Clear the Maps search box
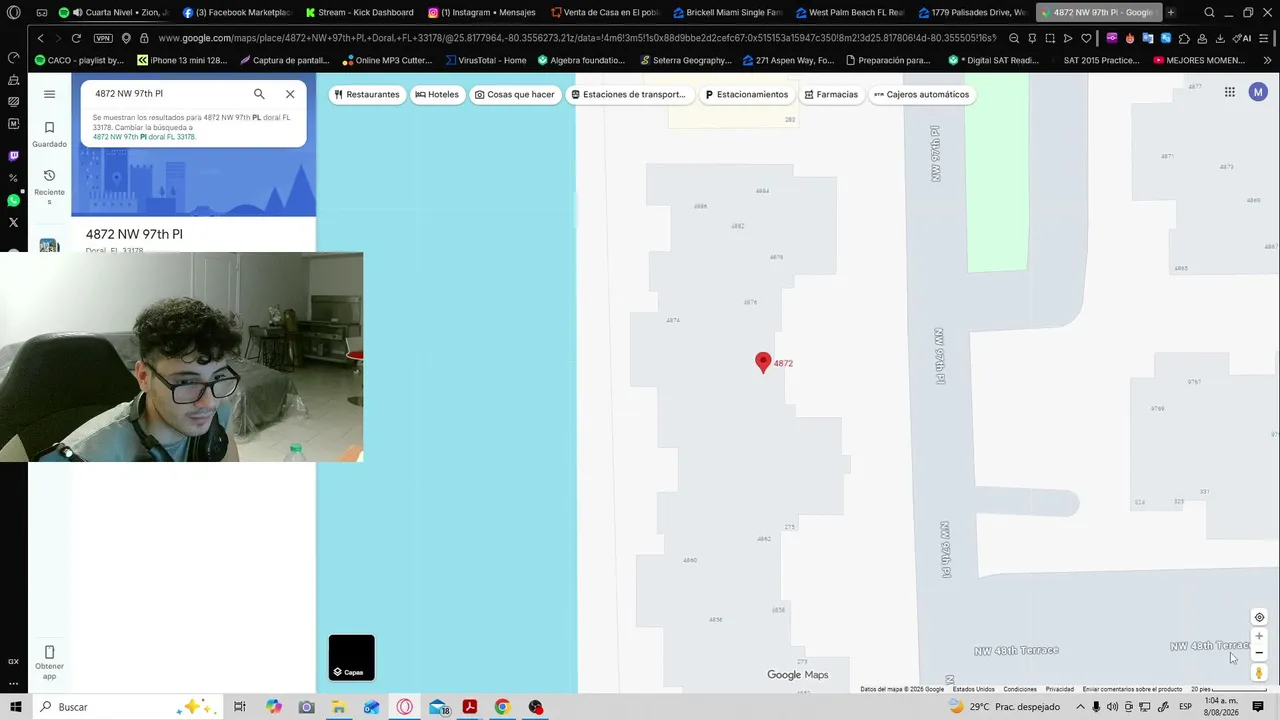Viewport: 1280px width, 720px height. coord(290,94)
